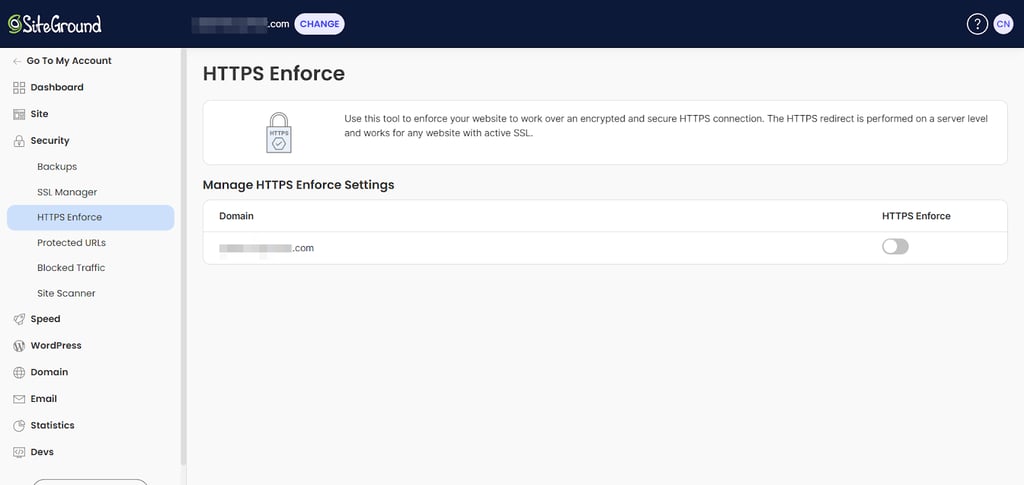
Task: Open Site Scanner page
Action: (66, 294)
